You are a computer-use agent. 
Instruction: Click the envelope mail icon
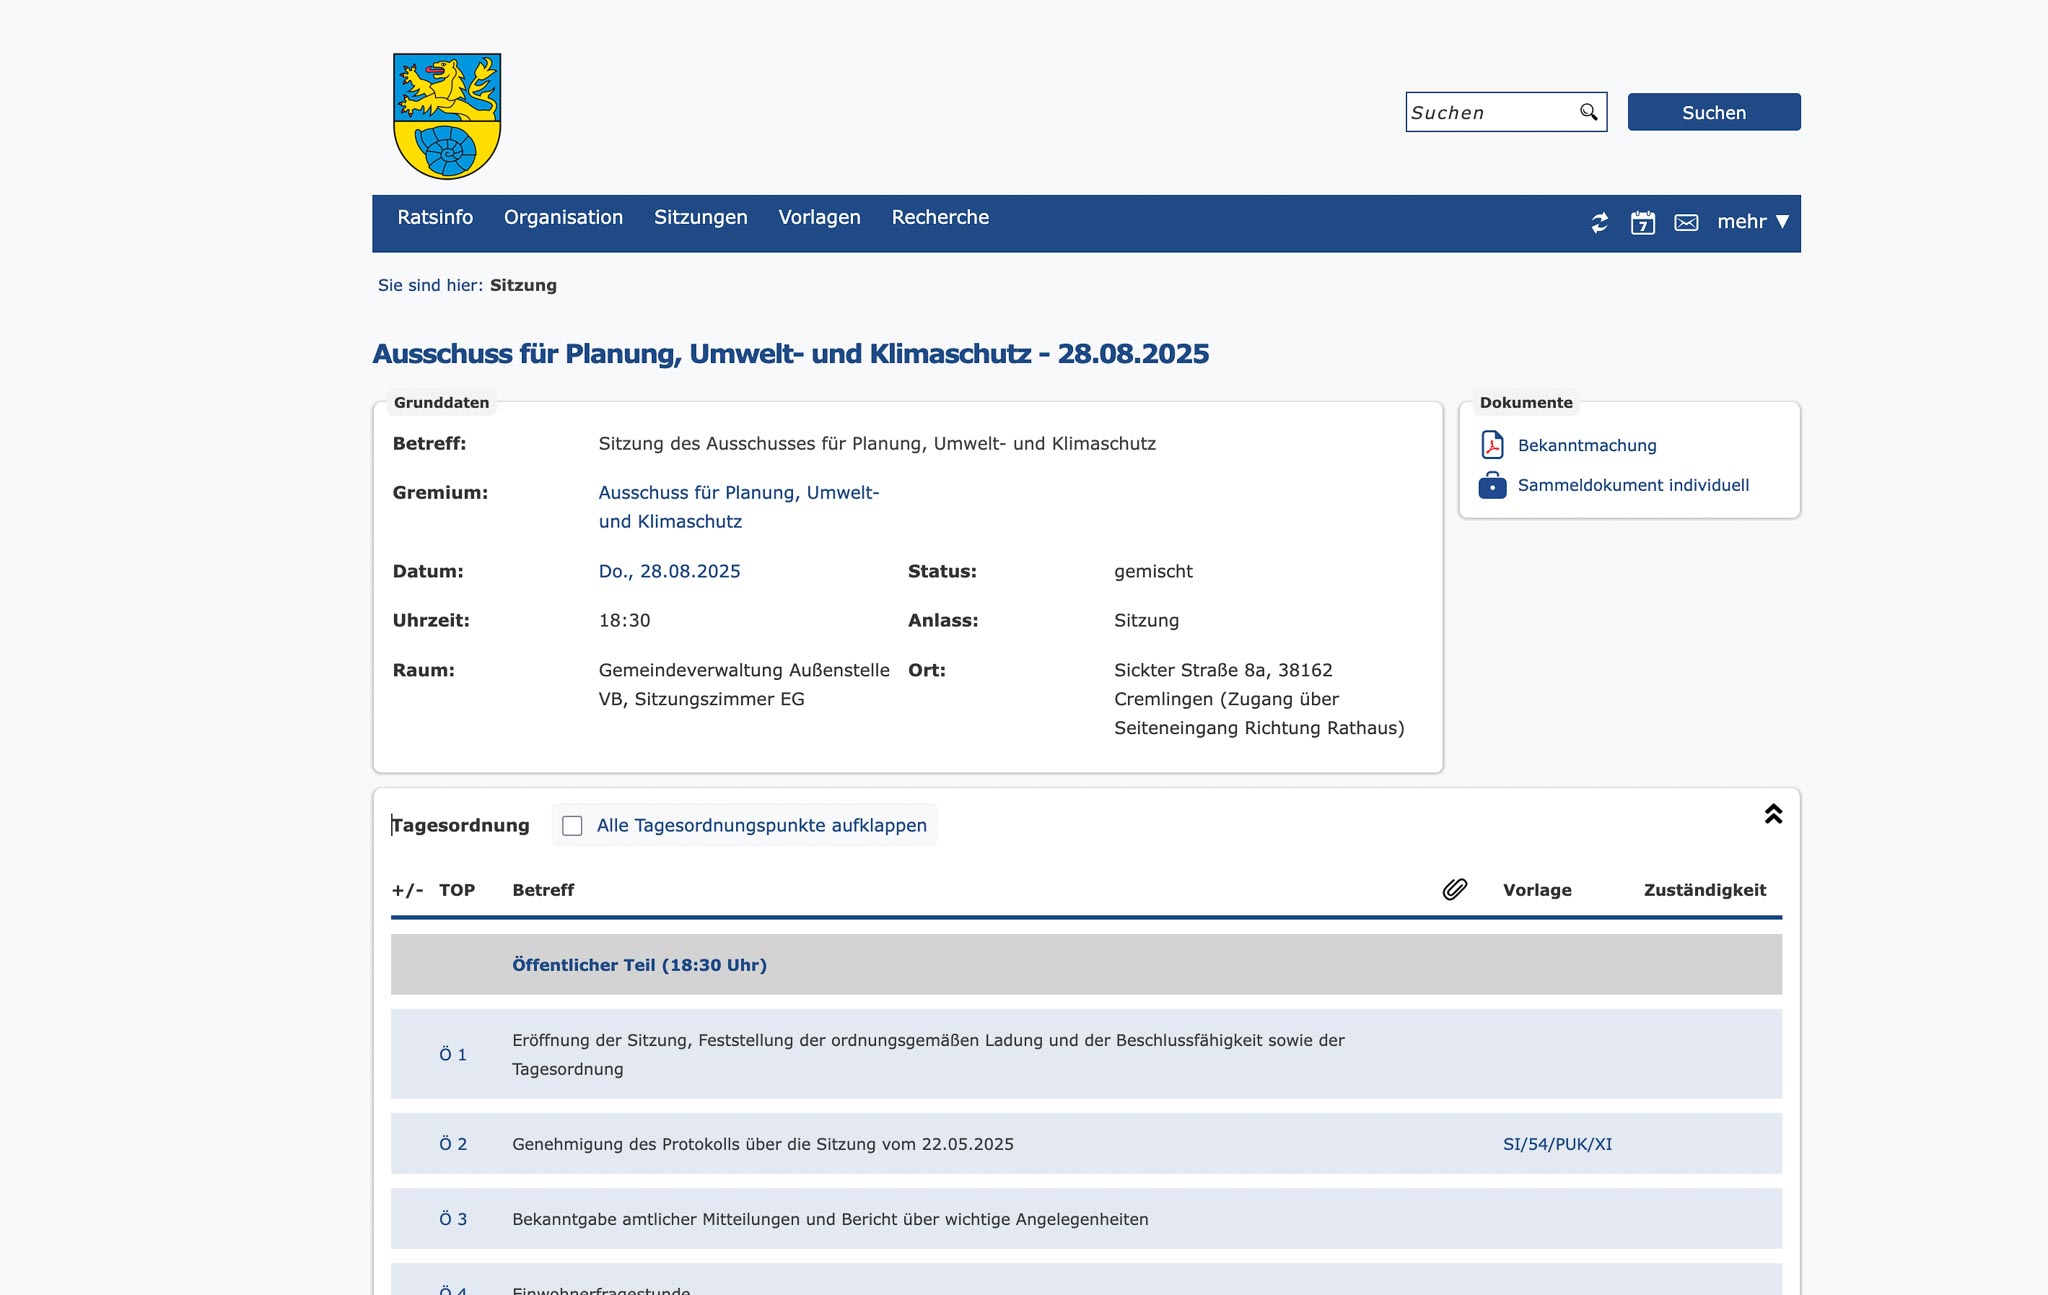1686,222
